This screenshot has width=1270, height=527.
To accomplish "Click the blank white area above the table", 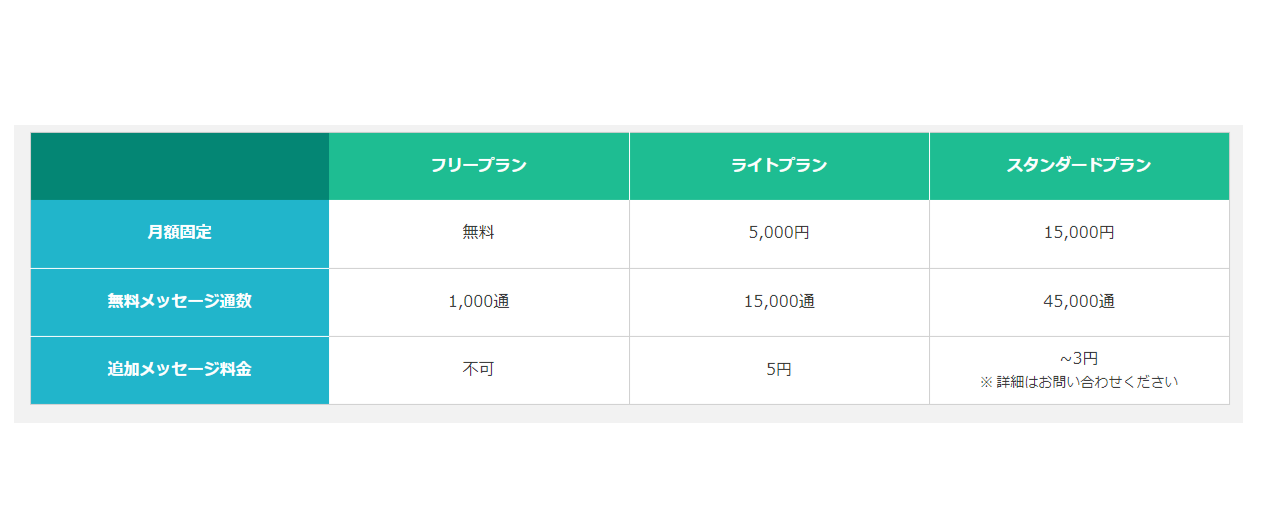I will tap(628, 60).
